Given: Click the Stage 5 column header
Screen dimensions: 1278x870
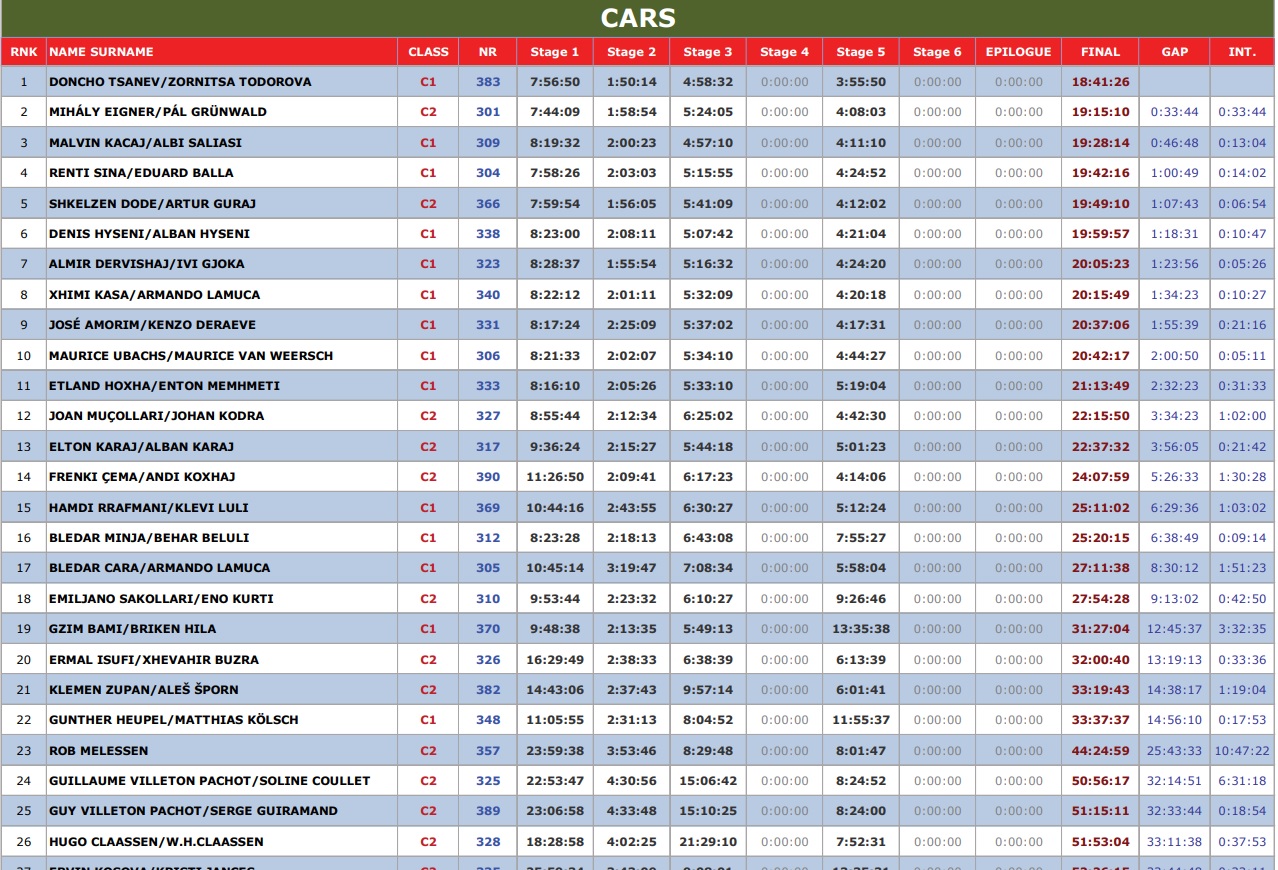Looking at the screenshot, I should click(x=860, y=52).
